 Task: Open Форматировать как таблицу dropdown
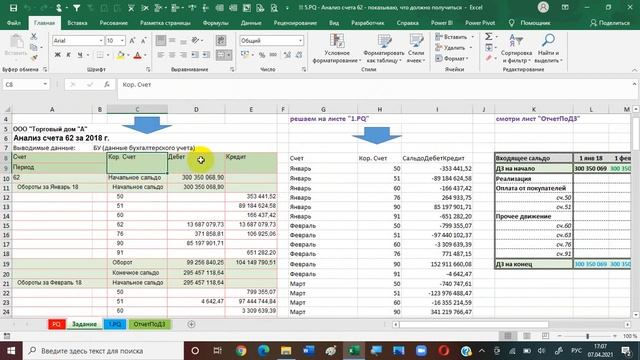(x=384, y=49)
